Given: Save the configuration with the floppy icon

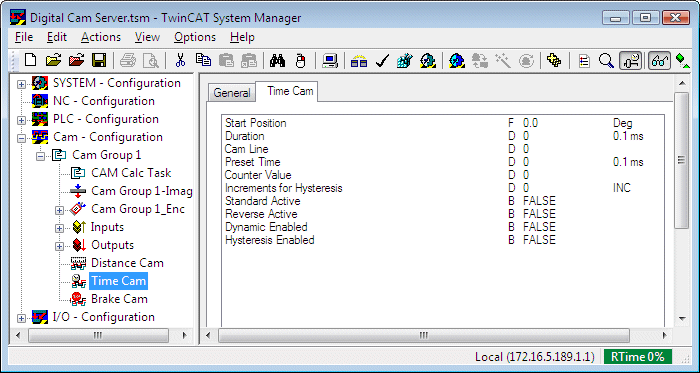Looking at the screenshot, I should 98,60.
